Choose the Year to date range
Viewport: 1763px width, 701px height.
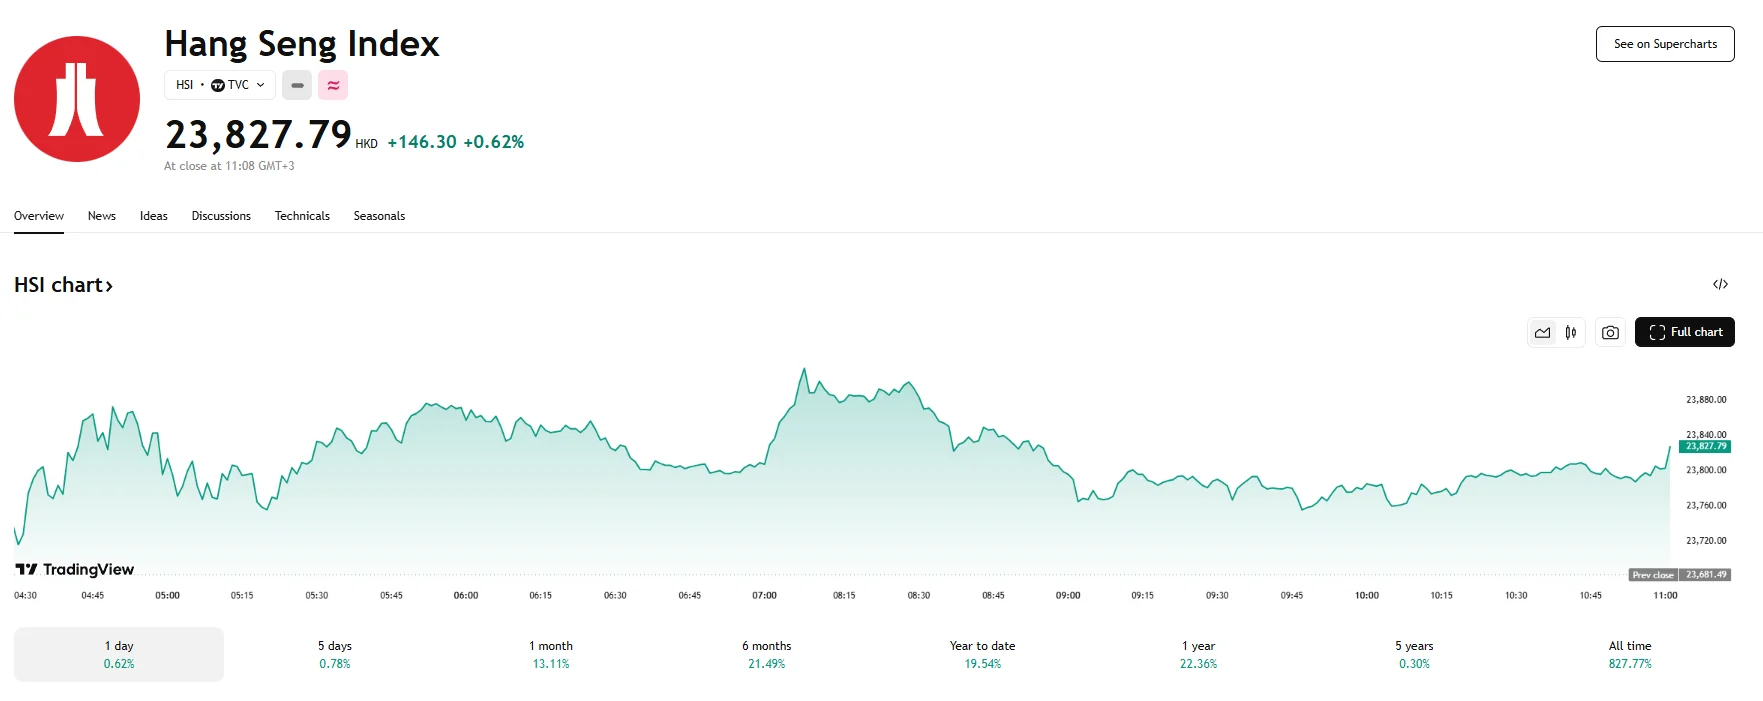pos(983,654)
